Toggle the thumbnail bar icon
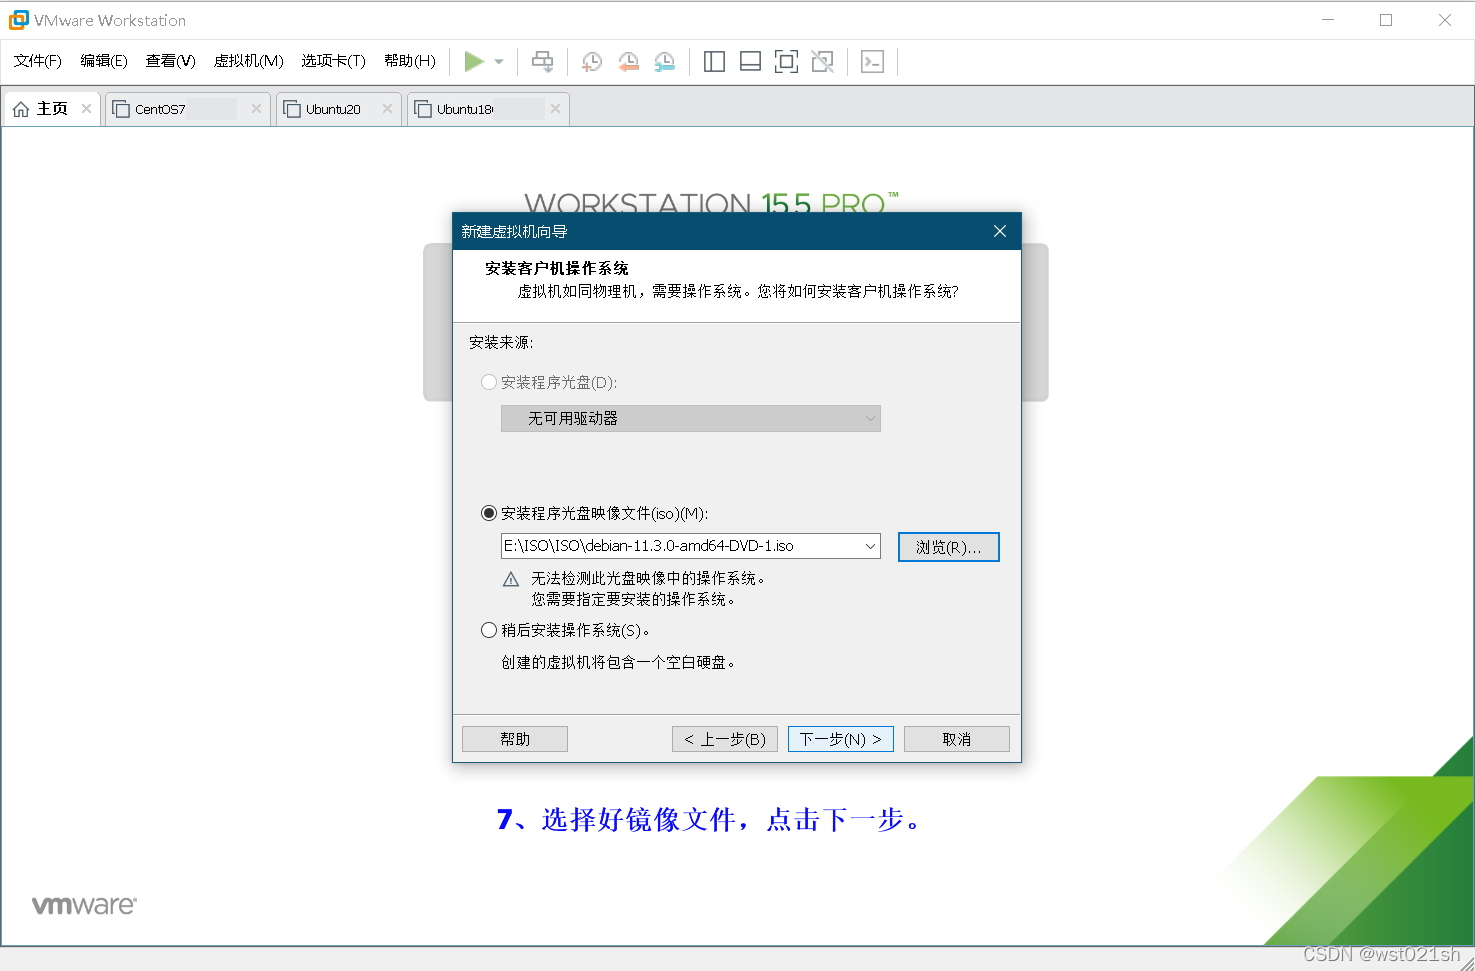The image size is (1475, 971). pos(750,62)
